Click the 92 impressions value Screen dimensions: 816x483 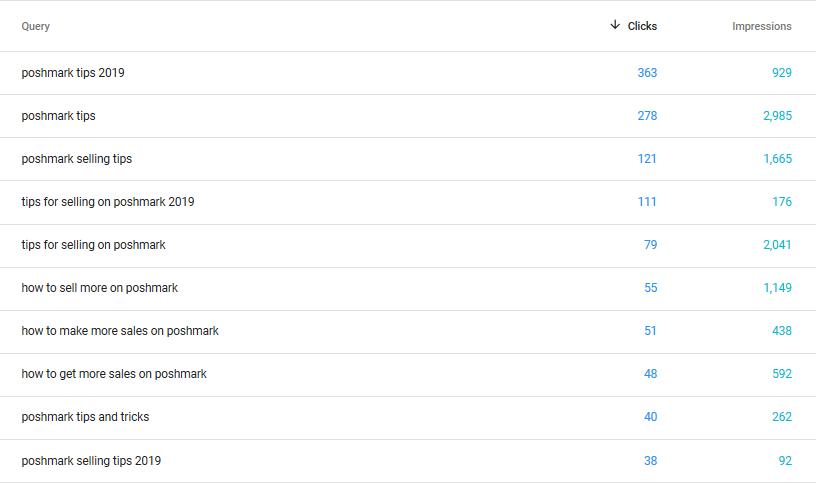[785, 461]
